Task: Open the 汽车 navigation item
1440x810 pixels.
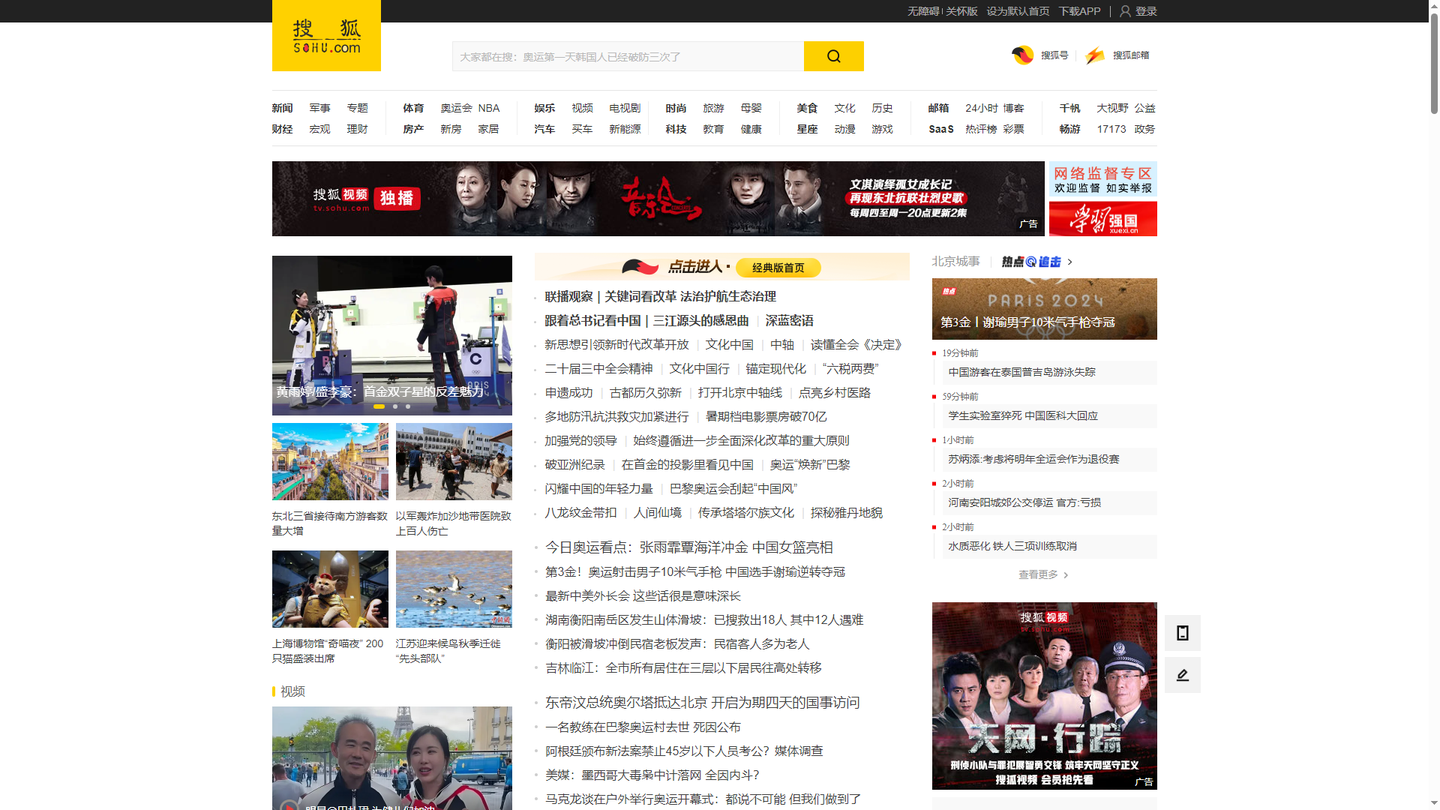Action: (544, 129)
